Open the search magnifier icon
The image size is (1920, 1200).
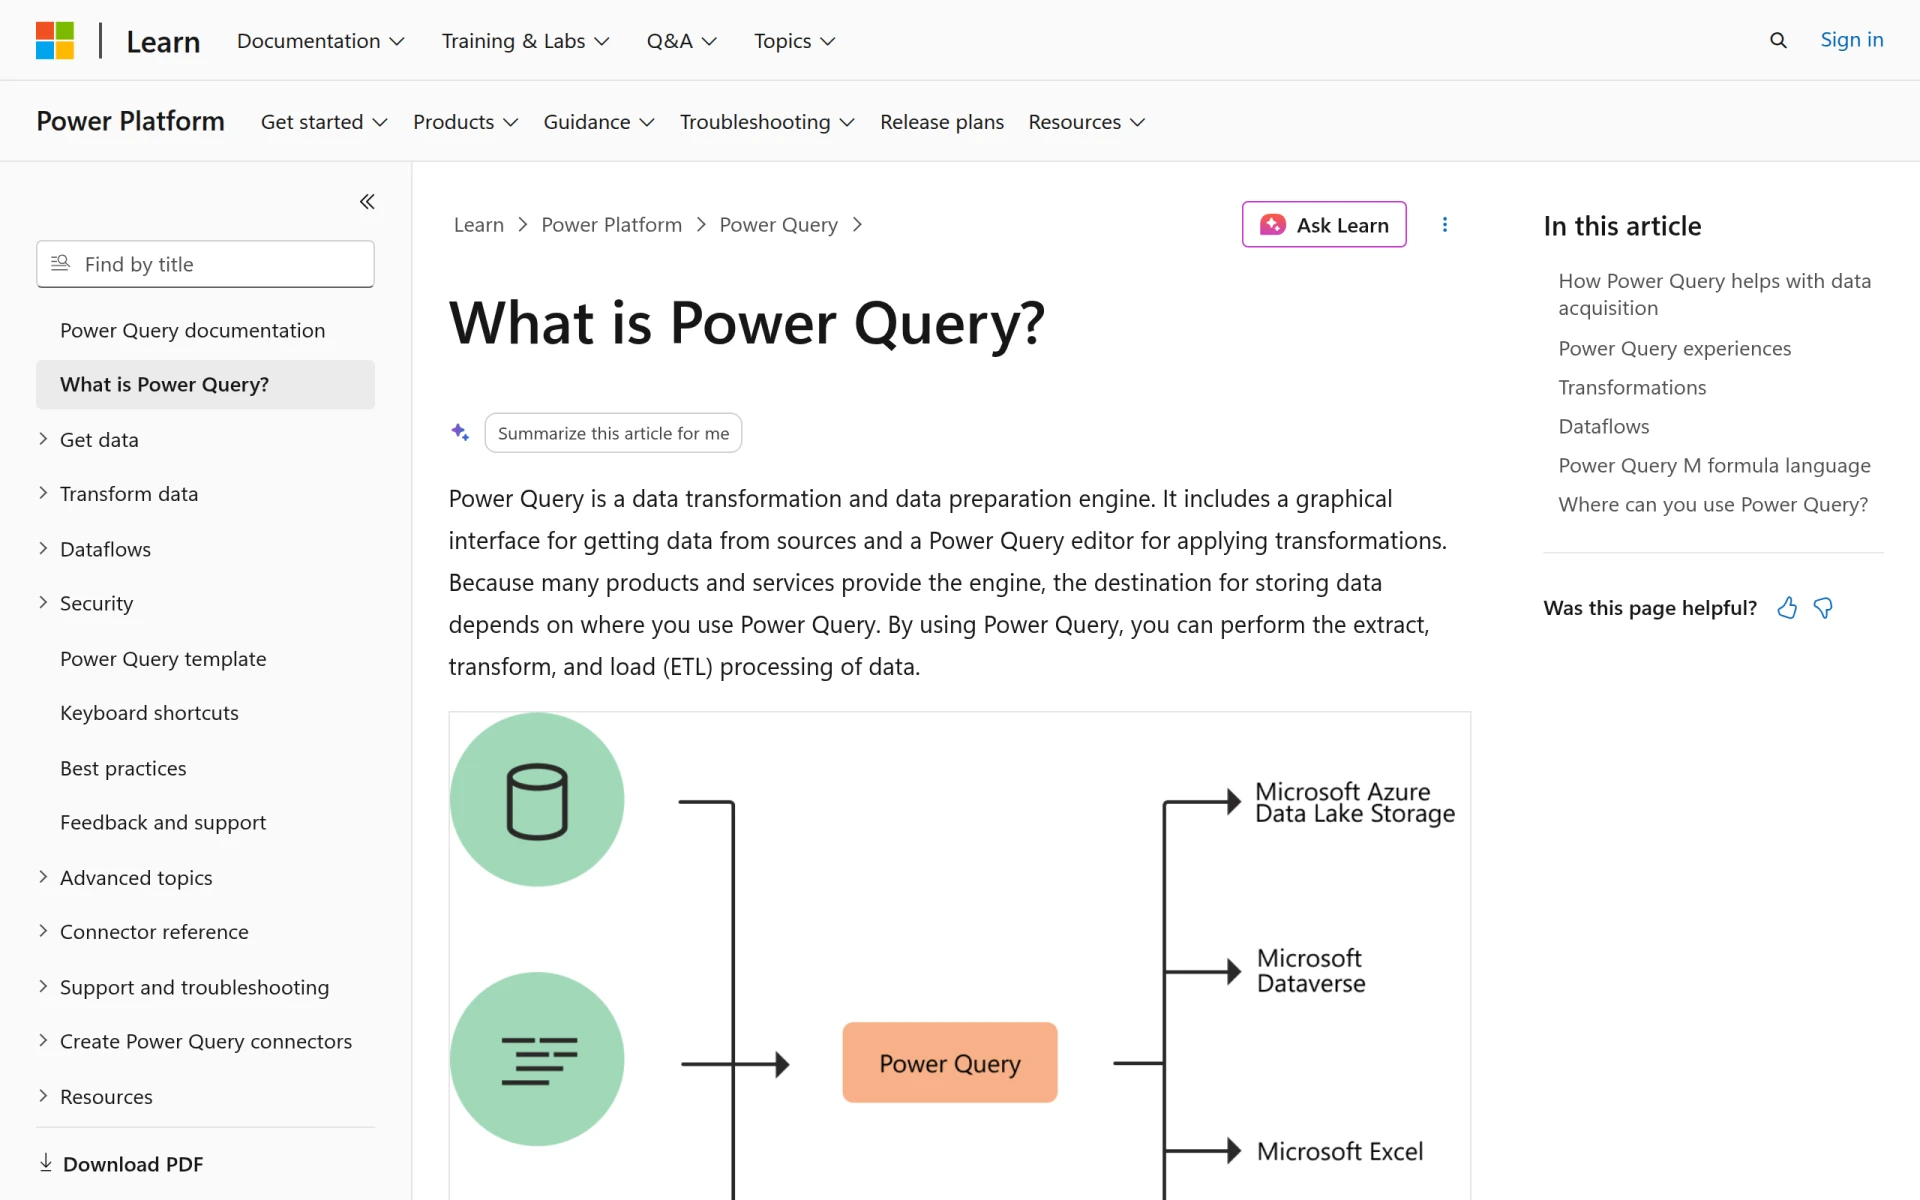1778,40
